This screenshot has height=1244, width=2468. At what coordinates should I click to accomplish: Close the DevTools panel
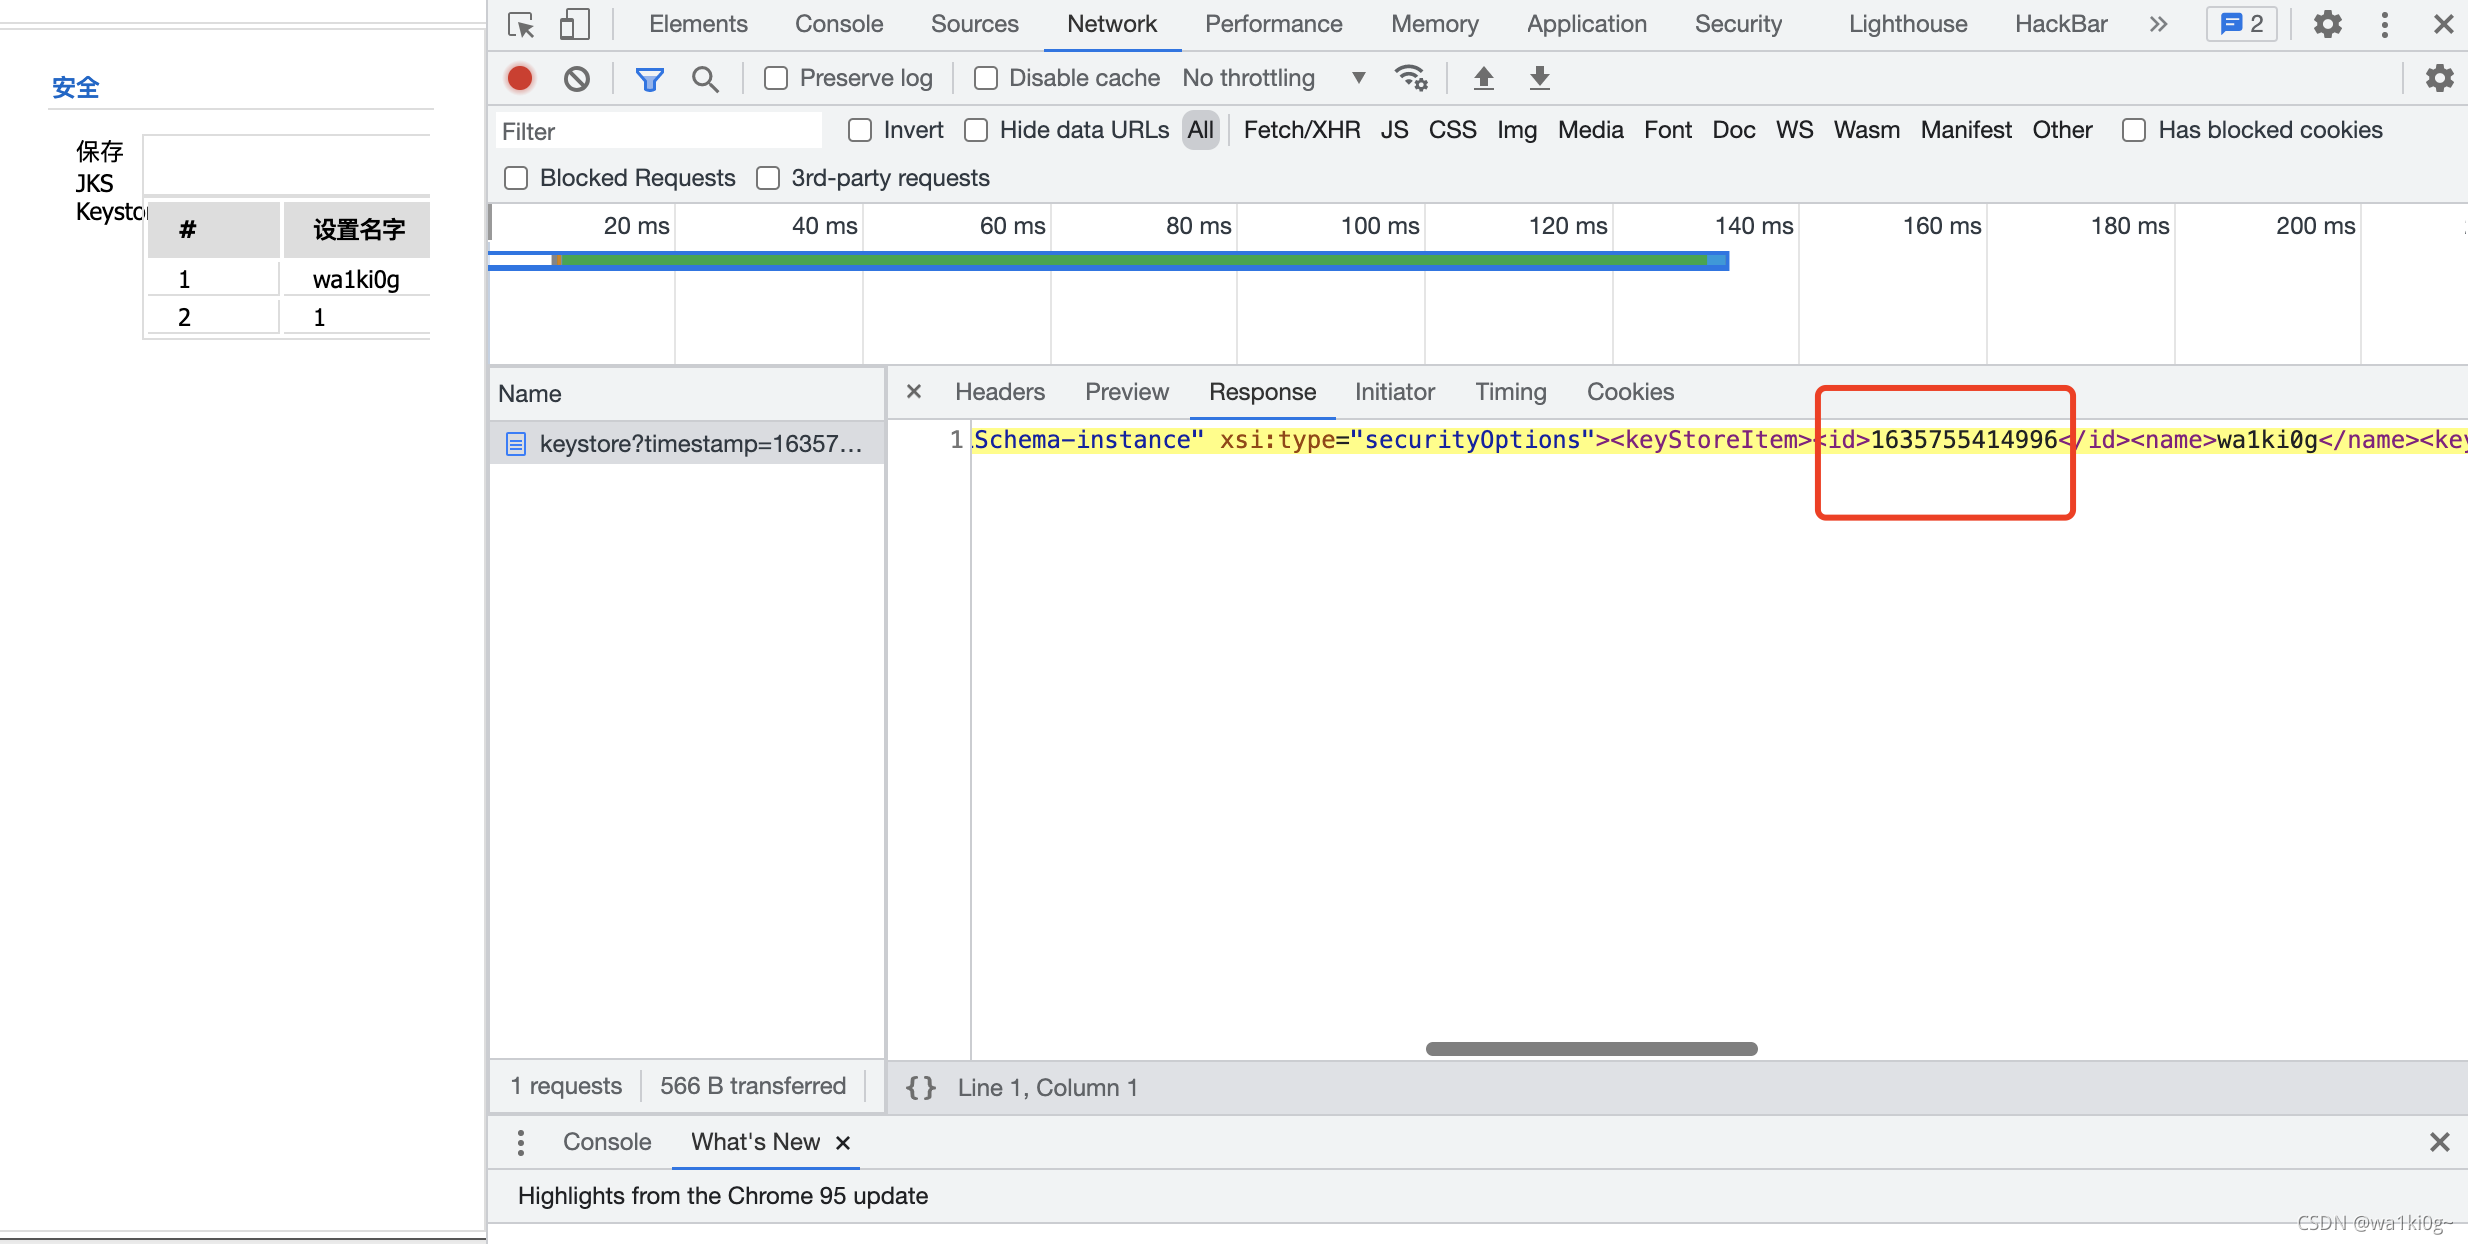[x=2443, y=24]
